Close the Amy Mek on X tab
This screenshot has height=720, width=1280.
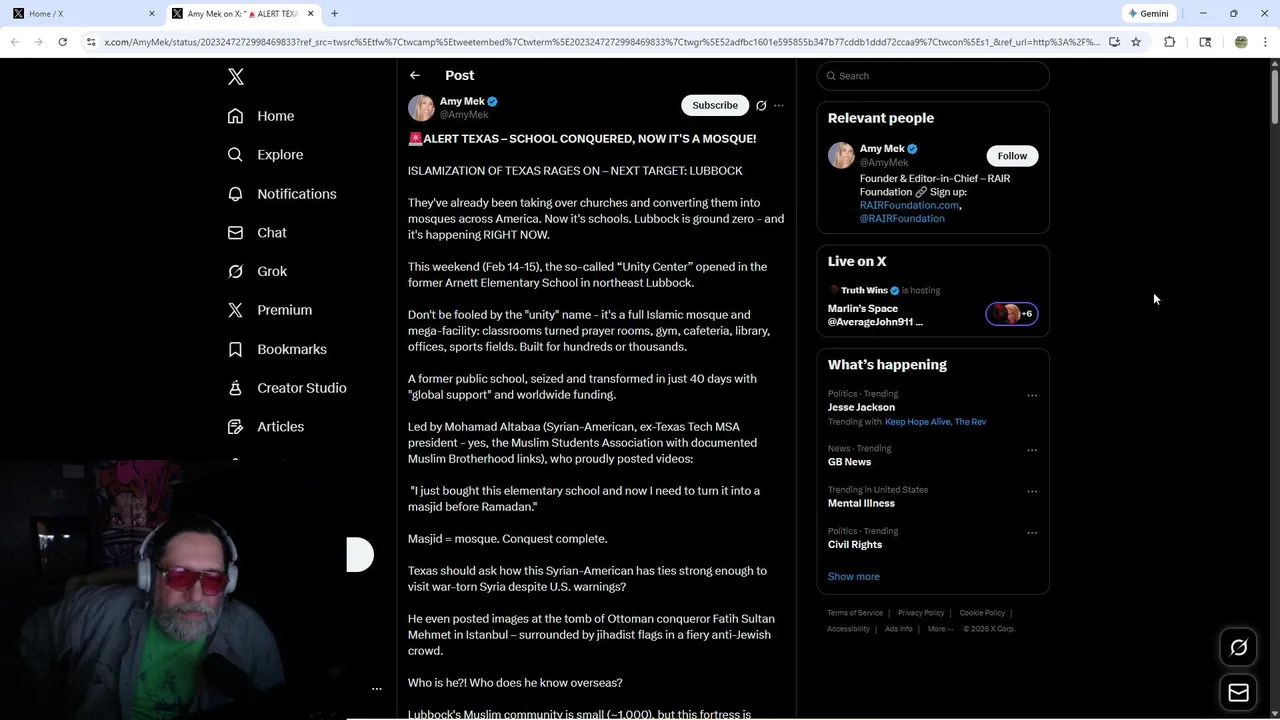pos(311,14)
